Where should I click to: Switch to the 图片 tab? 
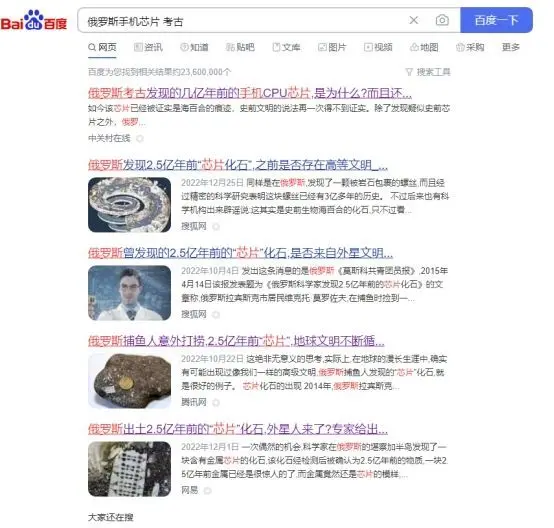coord(332,47)
